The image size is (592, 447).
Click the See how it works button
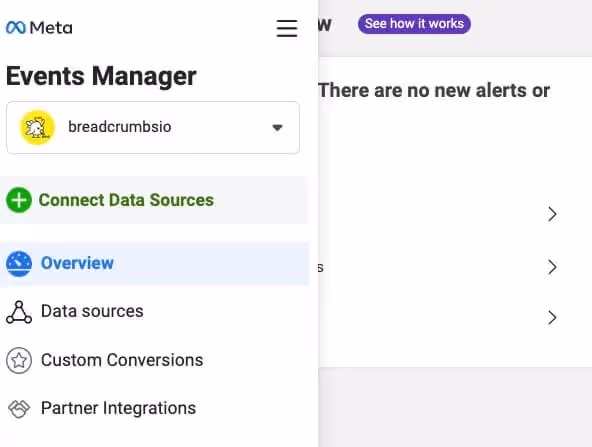(414, 24)
